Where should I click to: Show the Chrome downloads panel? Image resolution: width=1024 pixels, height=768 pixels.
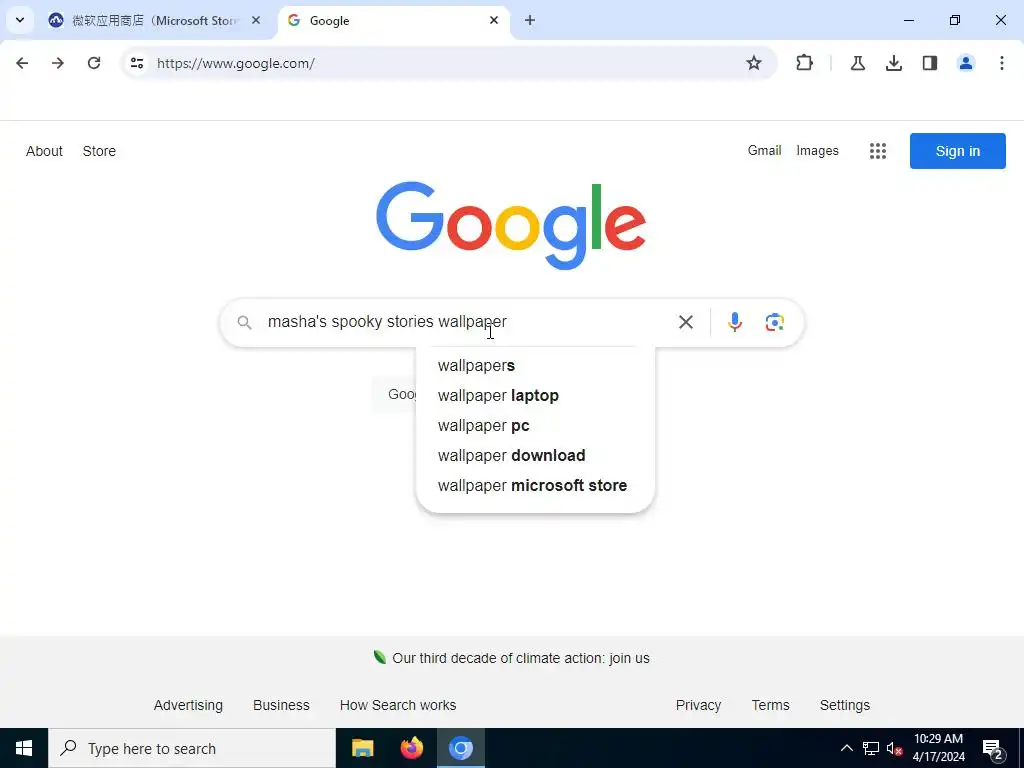893,63
